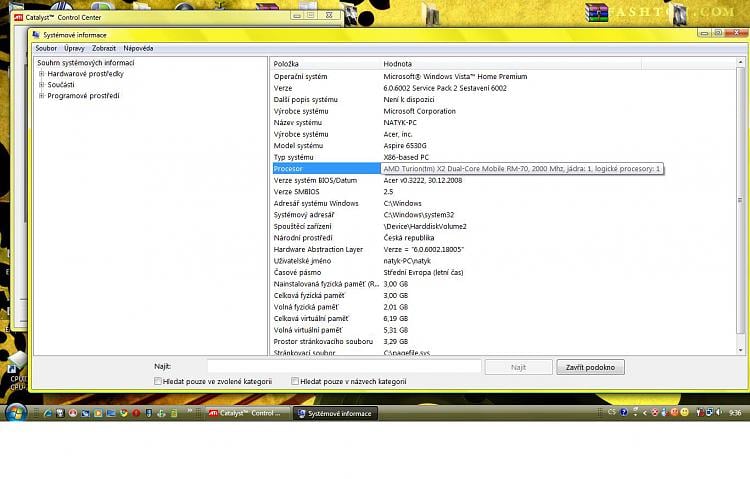Click the ATI icon in the Catalyst title bar
The height and width of the screenshot is (479, 750).
click(18, 17)
